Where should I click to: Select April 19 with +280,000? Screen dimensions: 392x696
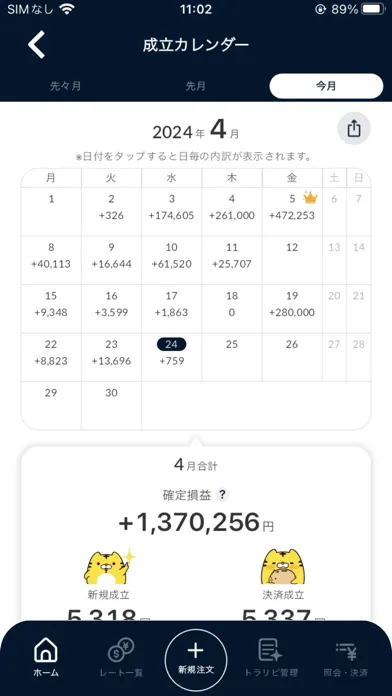[x=292, y=309]
